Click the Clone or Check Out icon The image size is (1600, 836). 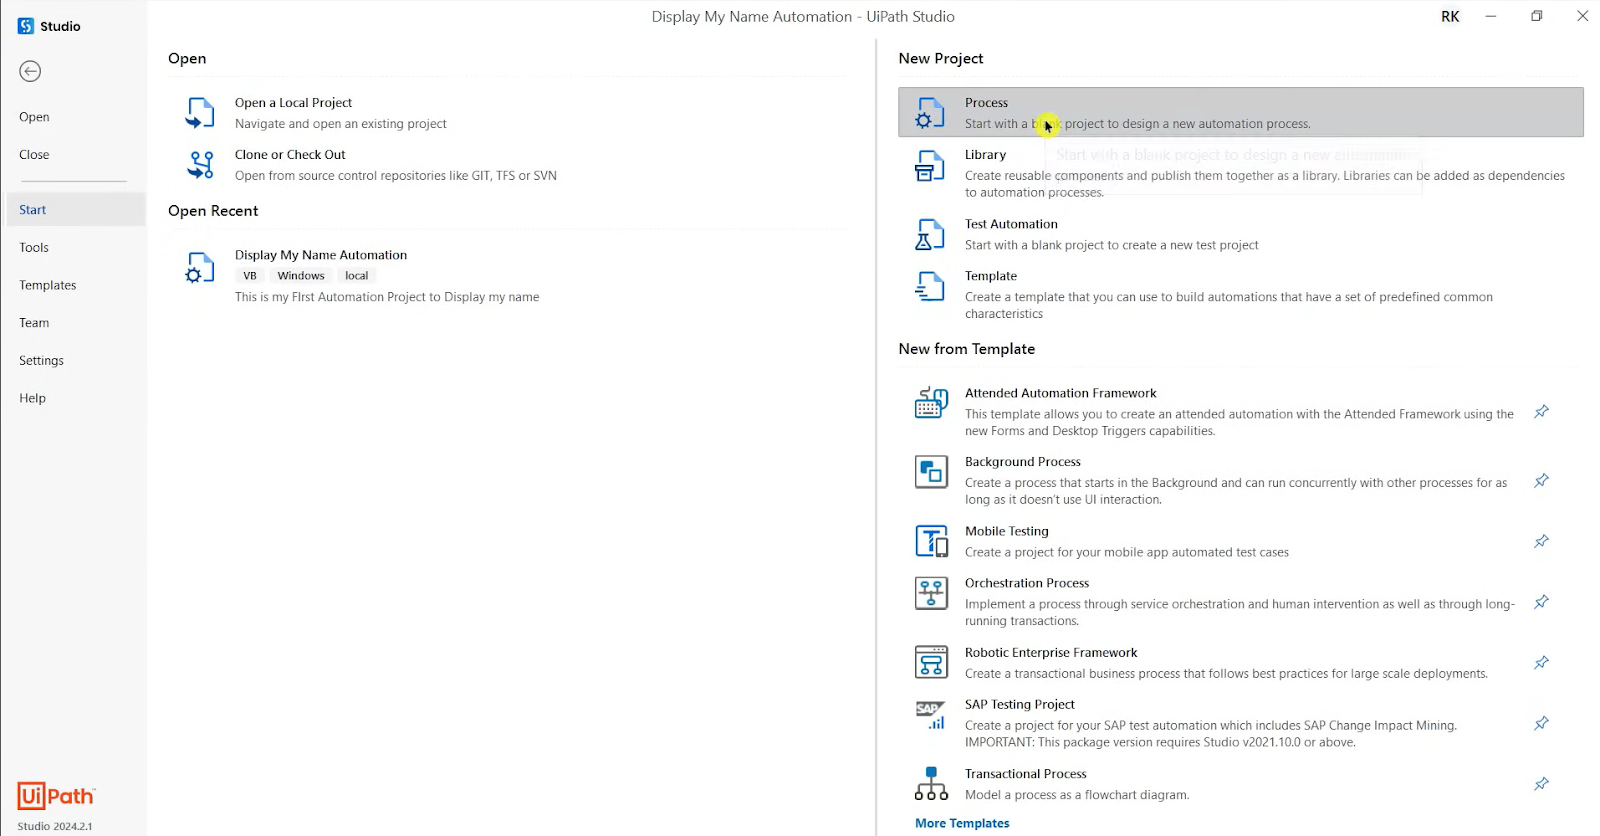[200, 164]
